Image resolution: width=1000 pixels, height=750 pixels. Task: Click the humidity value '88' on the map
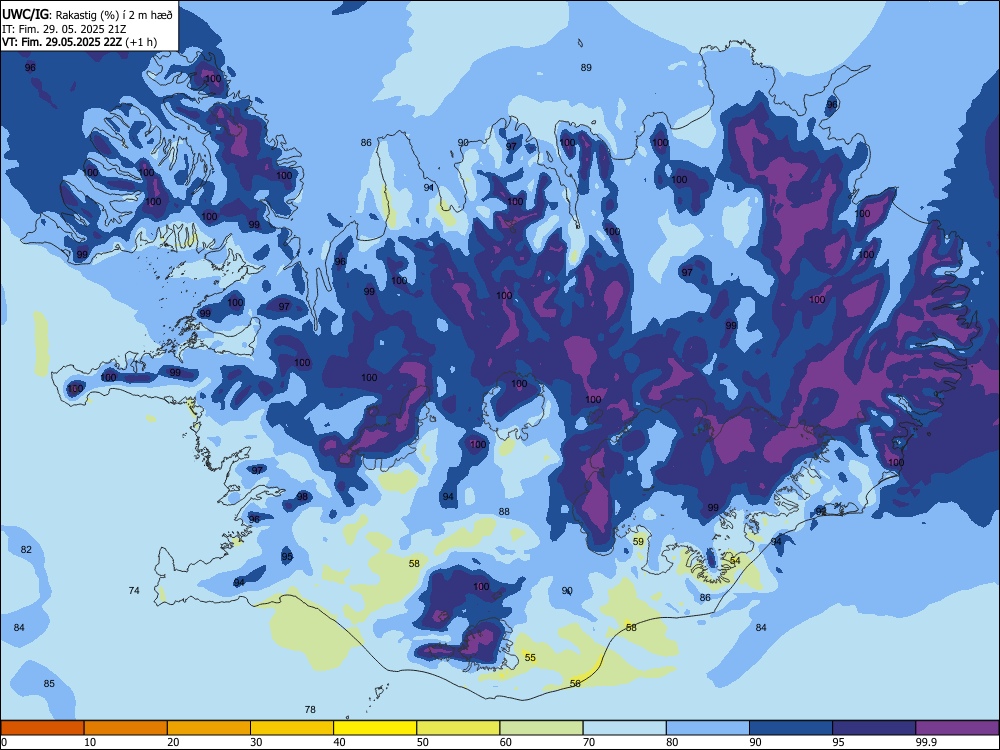(504, 511)
